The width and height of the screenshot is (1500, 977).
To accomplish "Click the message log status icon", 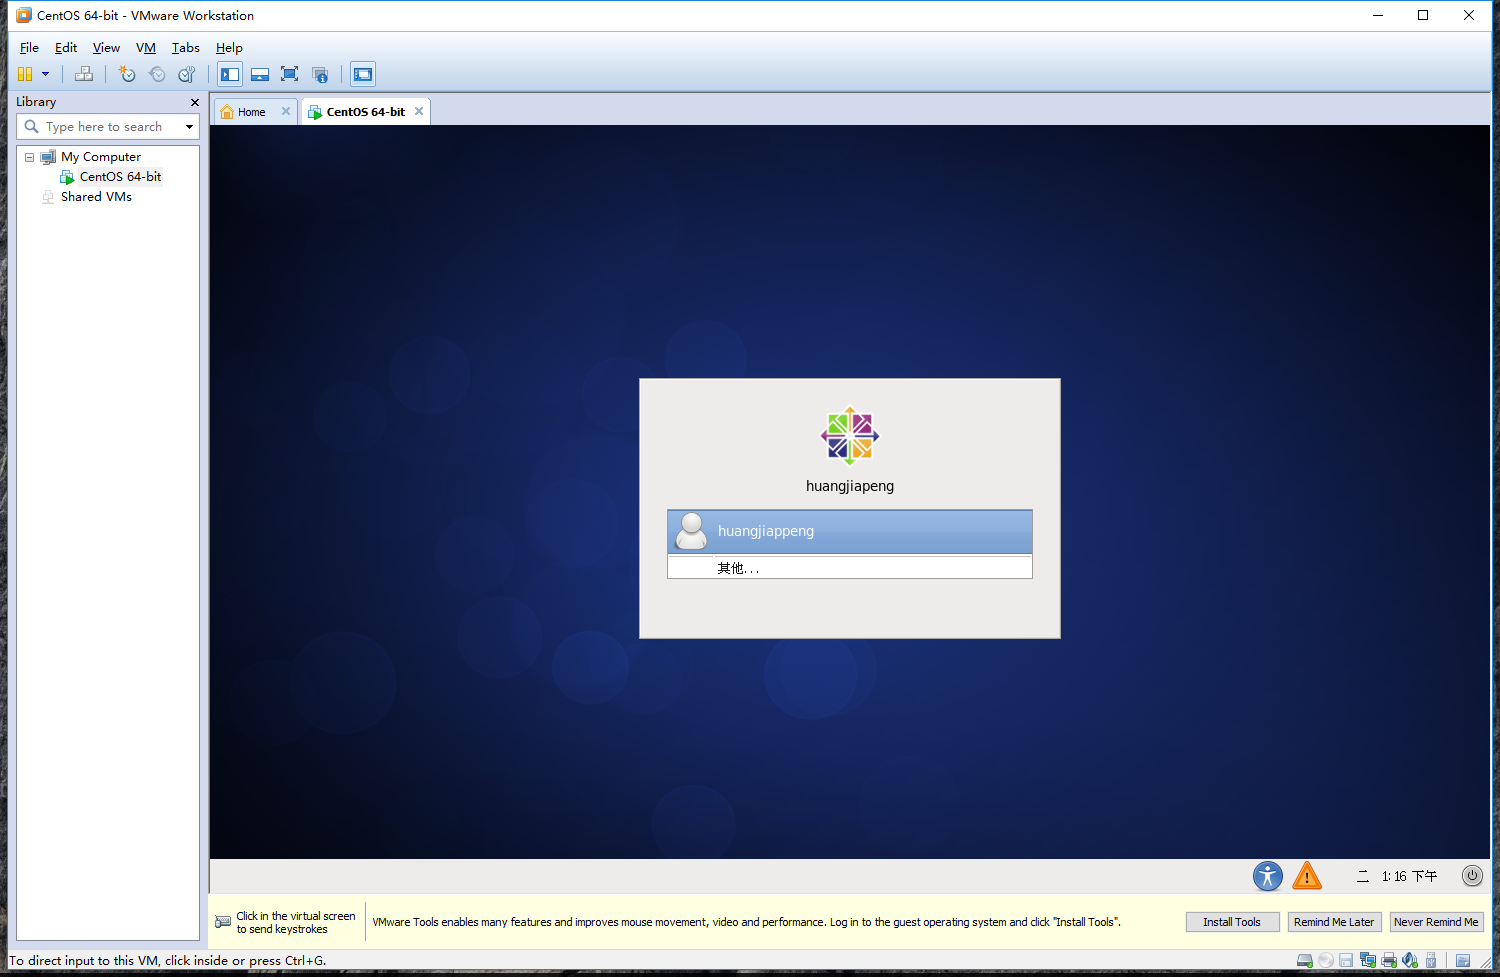I will click(1463, 961).
